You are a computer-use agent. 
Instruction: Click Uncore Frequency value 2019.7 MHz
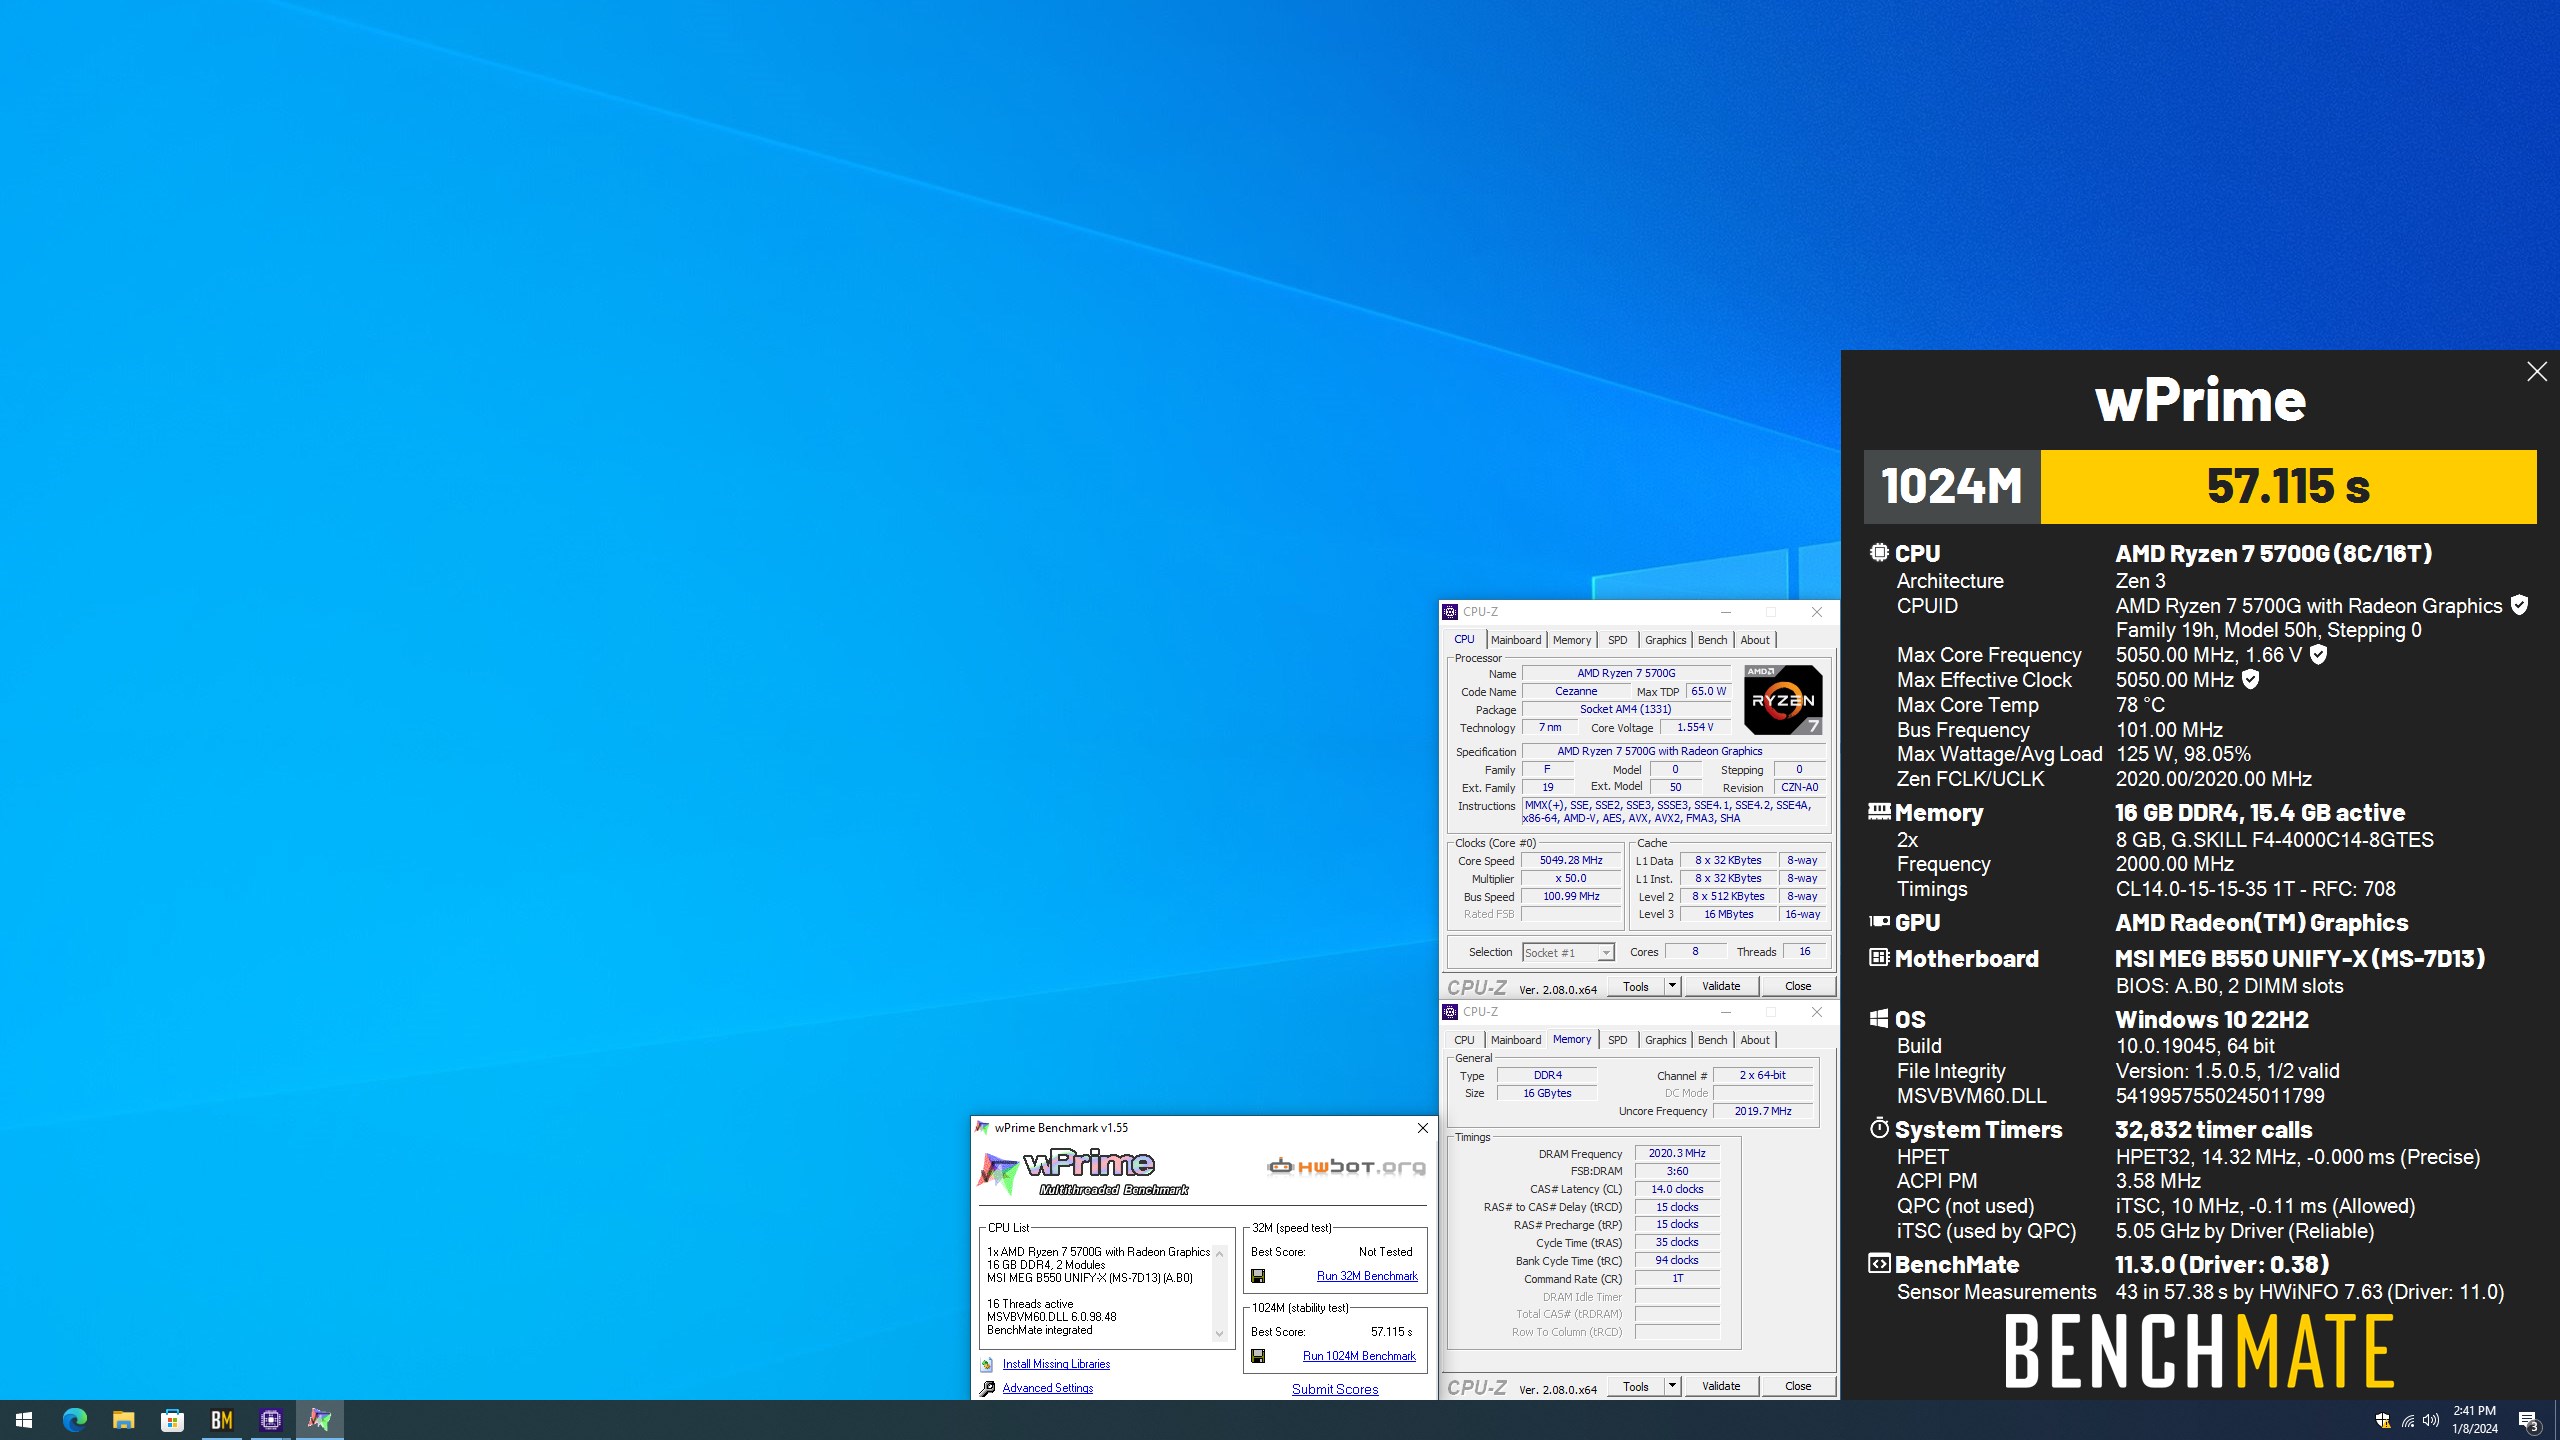pyautogui.click(x=1763, y=1111)
